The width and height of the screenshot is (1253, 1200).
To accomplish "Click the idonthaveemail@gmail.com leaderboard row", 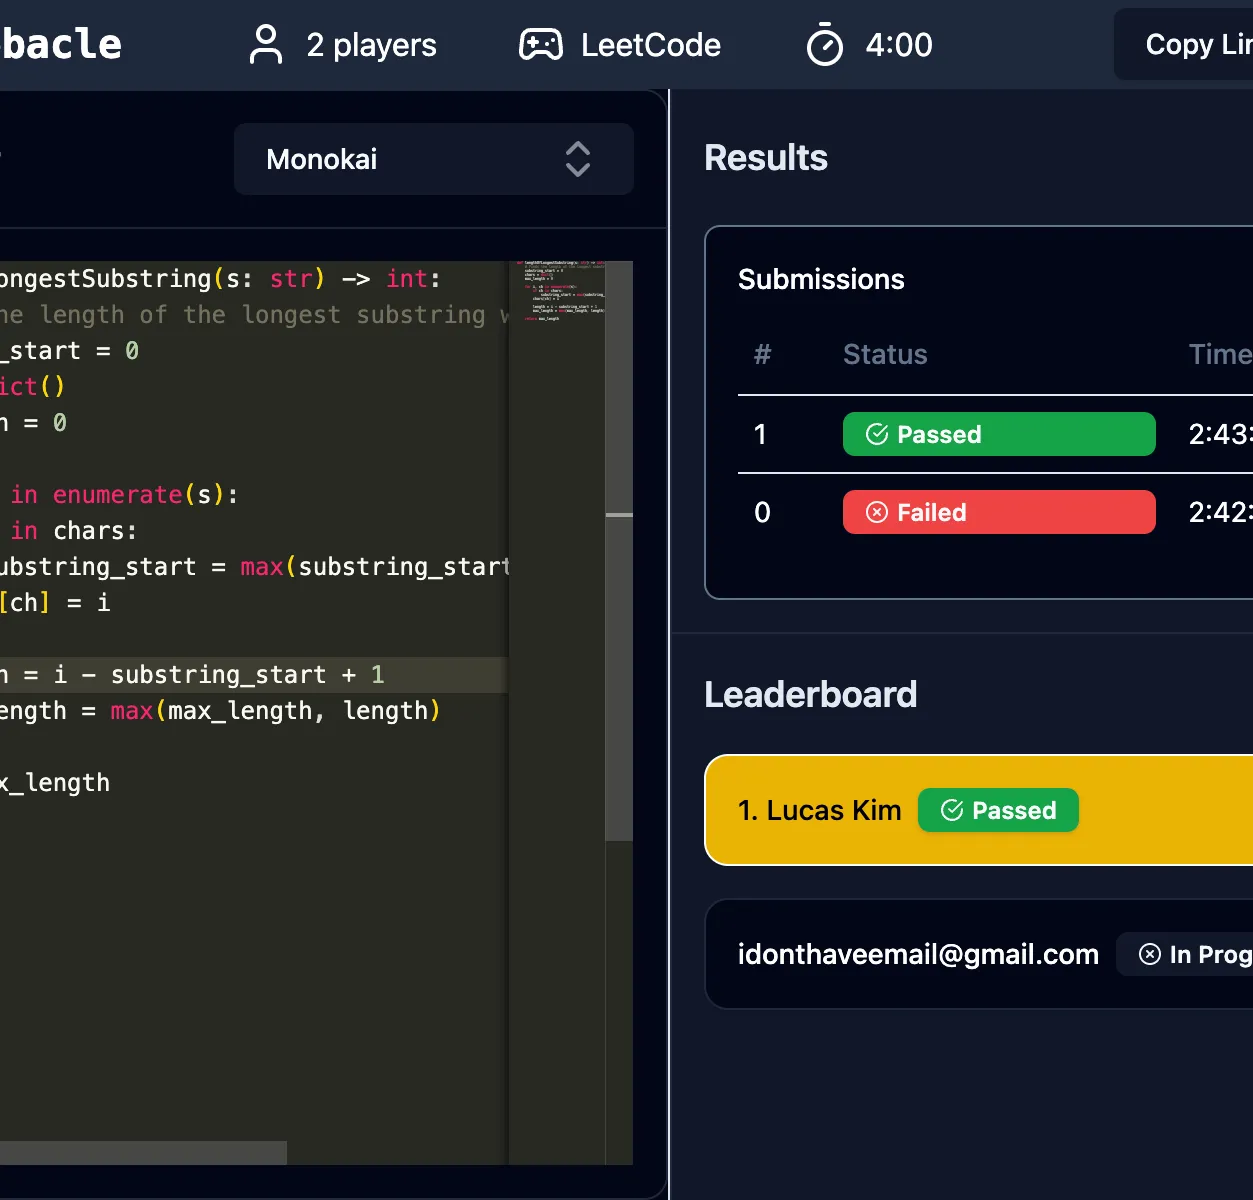I will pyautogui.click(x=917, y=954).
